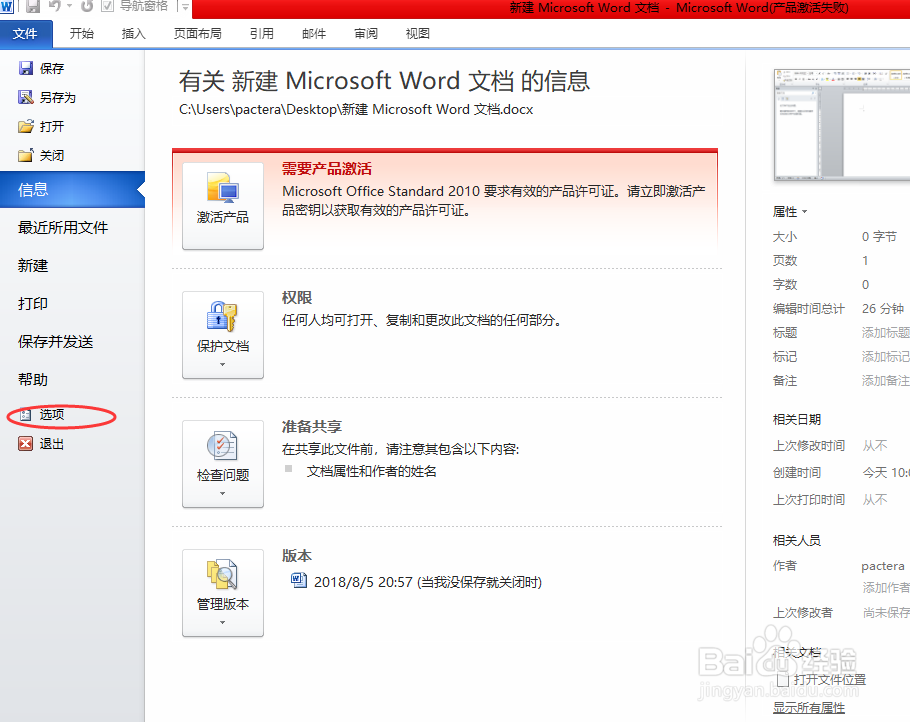Click the 关闭 folder icon in sidebar
Image resolution: width=910 pixels, height=722 pixels.
(x=26, y=156)
